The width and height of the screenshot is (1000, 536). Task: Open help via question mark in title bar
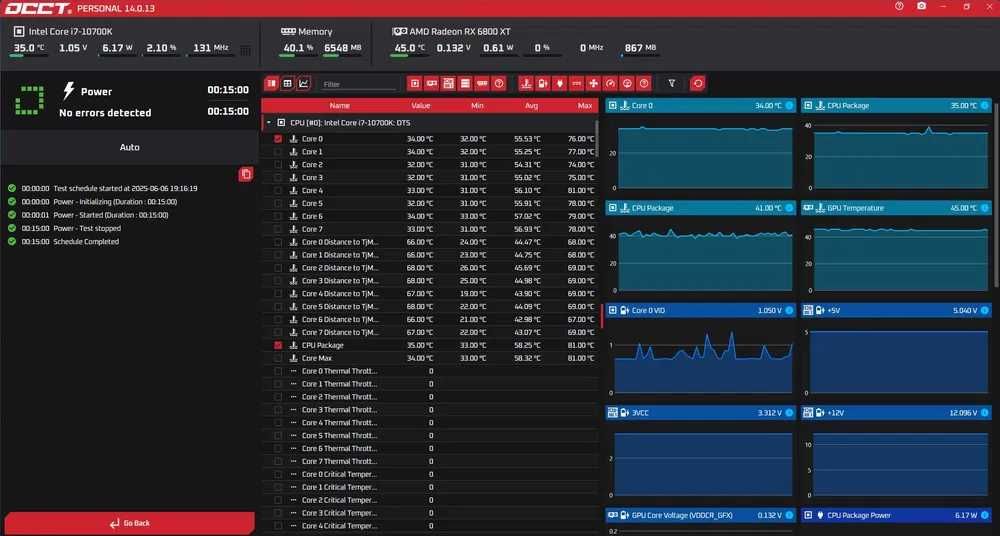click(x=899, y=6)
